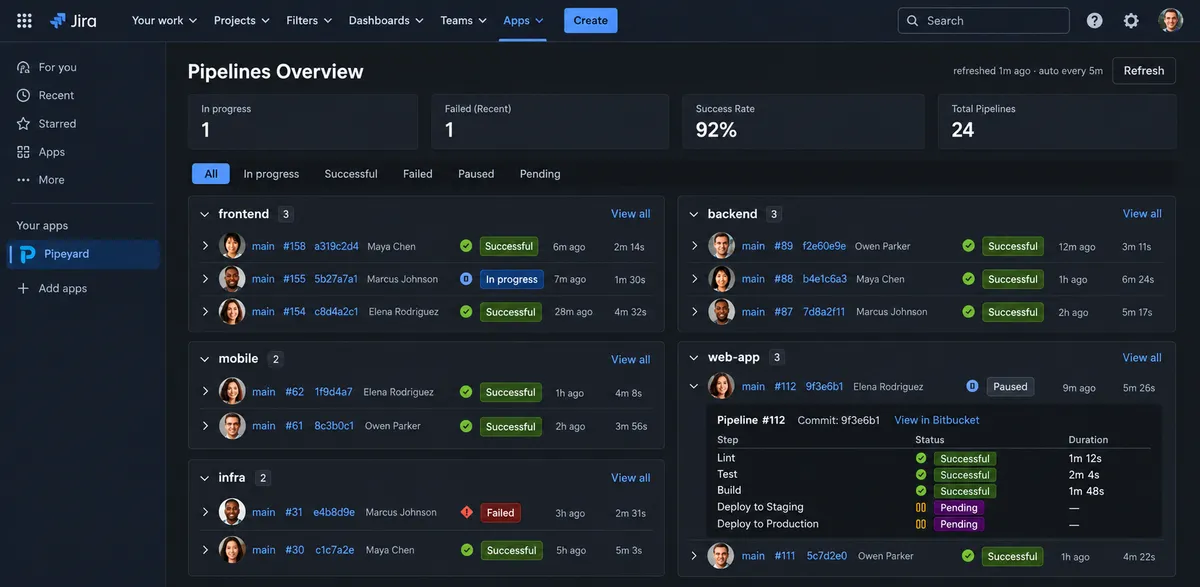The image size is (1200, 587).
Task: Click the search magnifier icon
Action: (x=912, y=20)
